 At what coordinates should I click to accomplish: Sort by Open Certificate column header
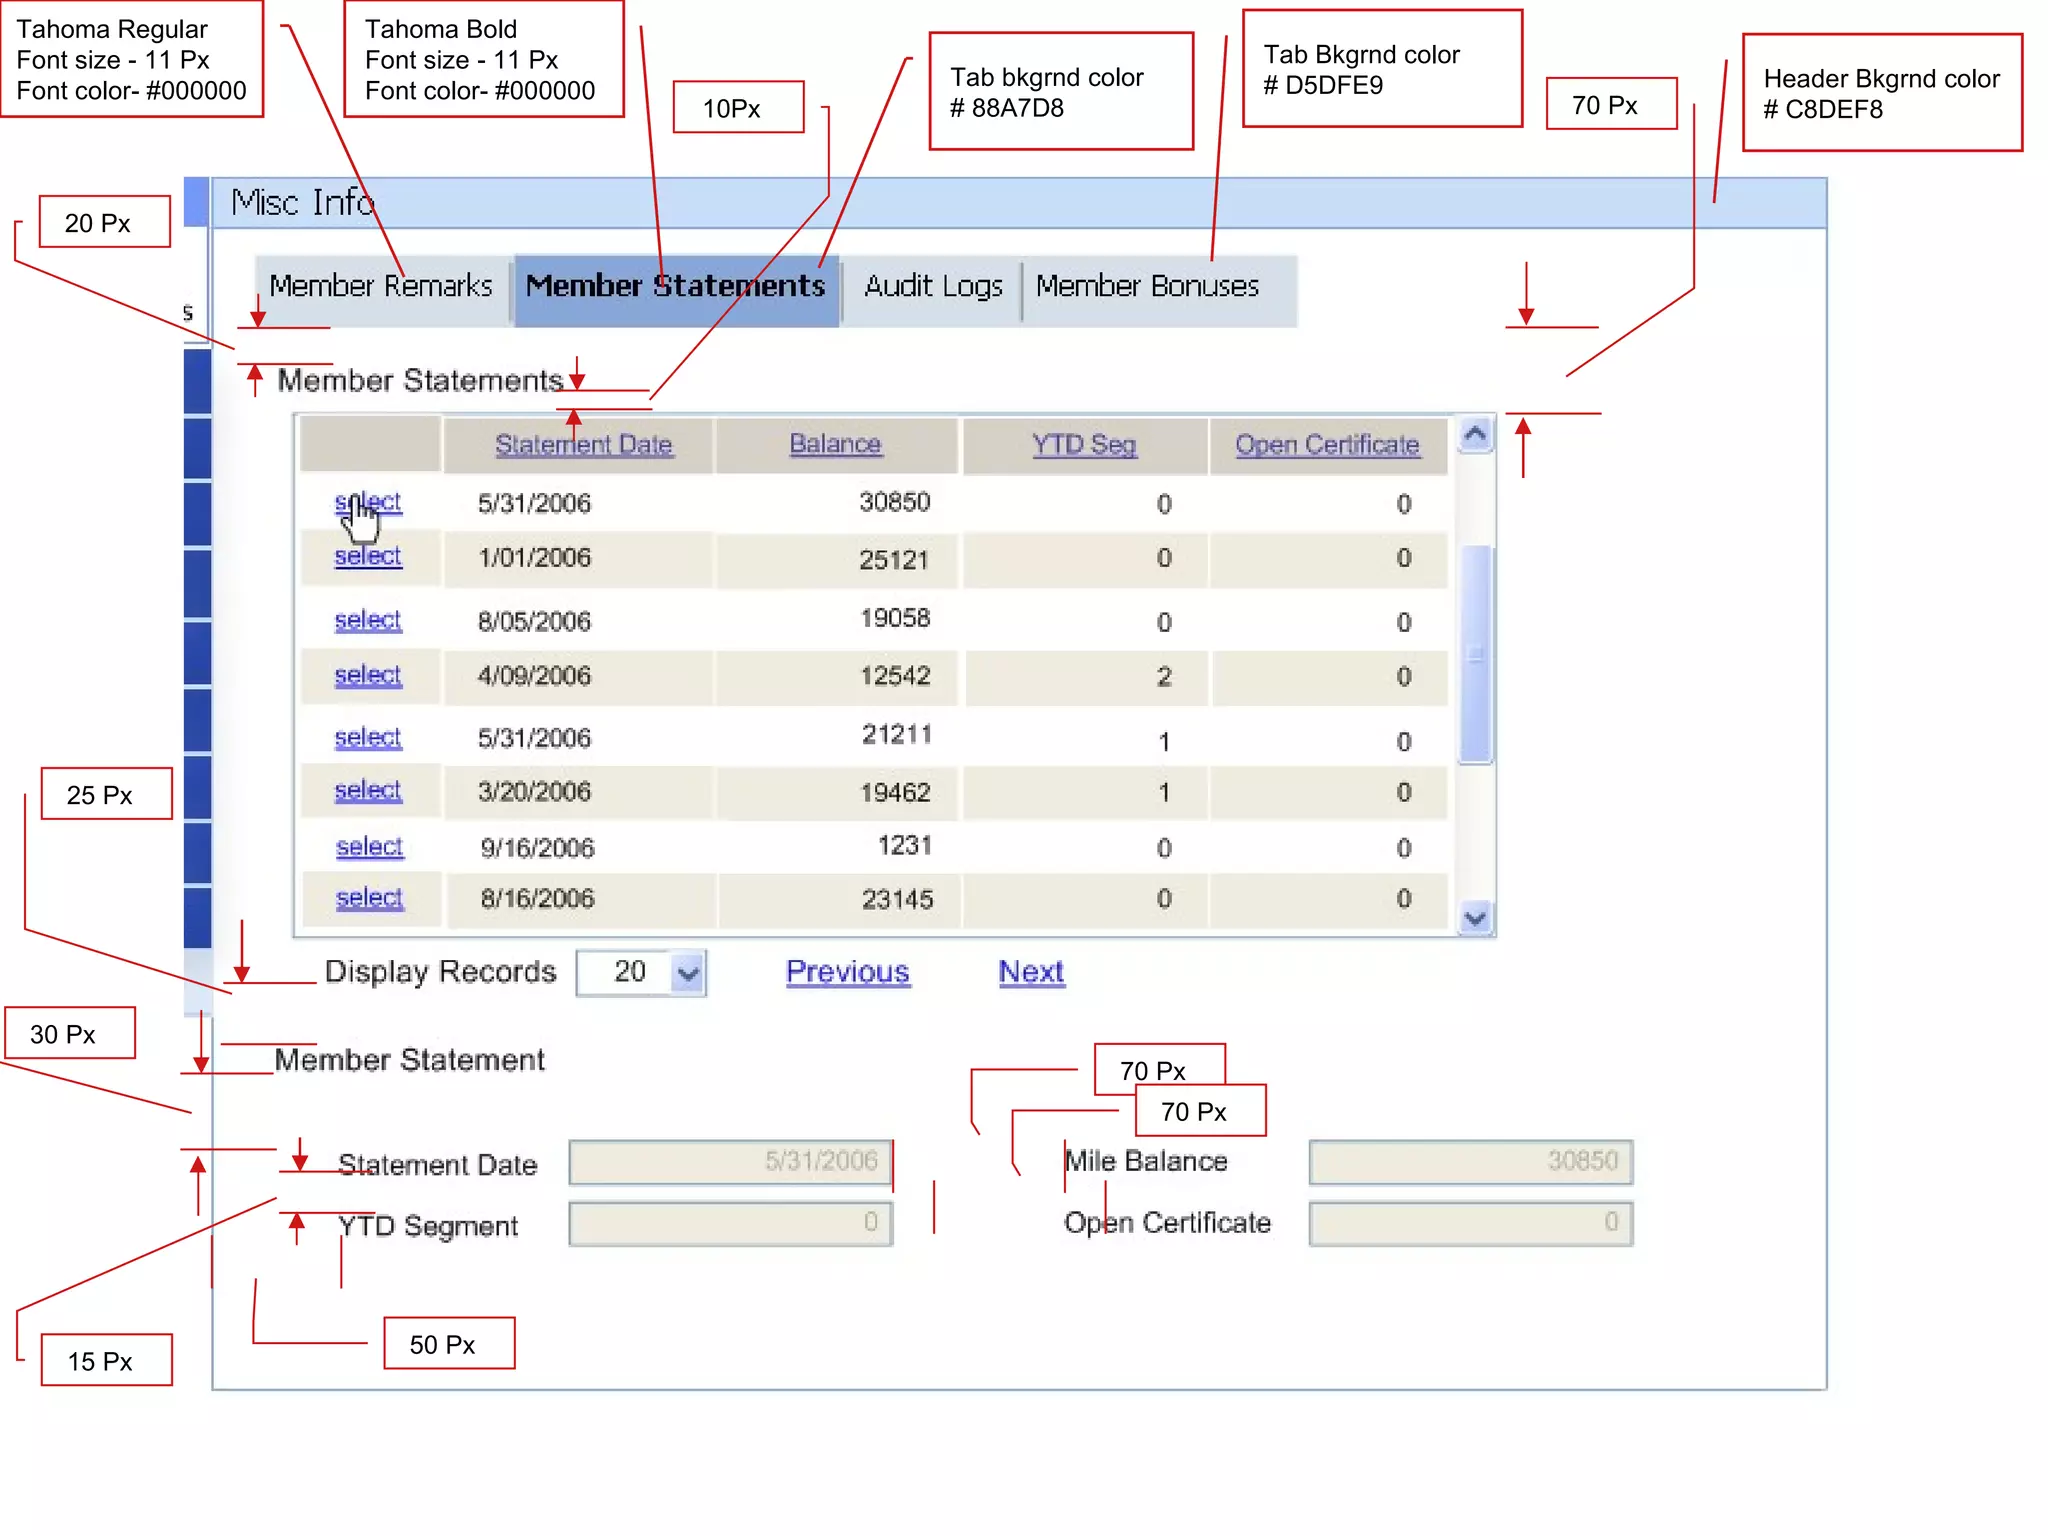[x=1326, y=444]
